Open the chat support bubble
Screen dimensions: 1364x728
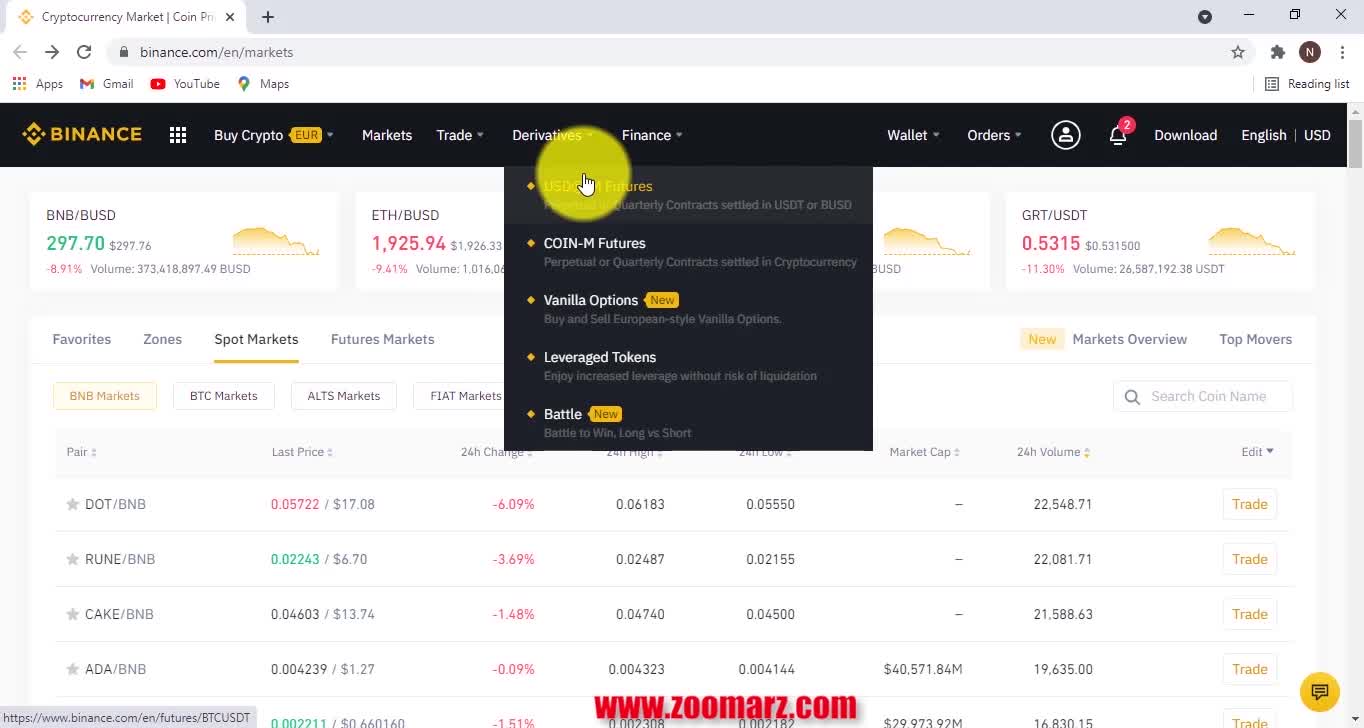(1320, 691)
